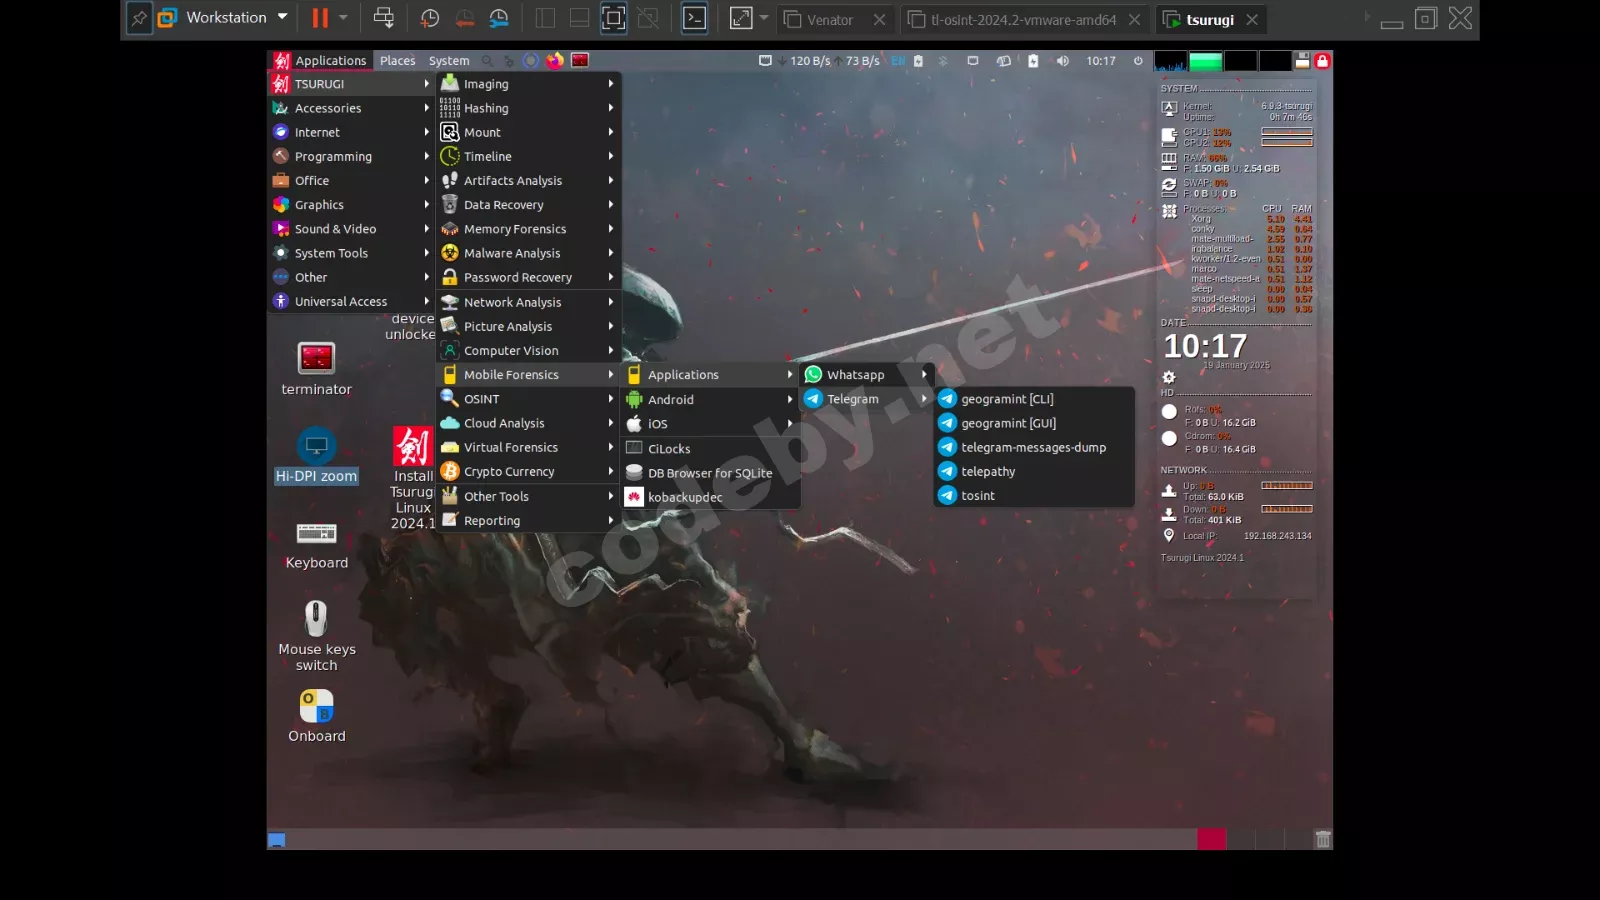
Task: Expand the Password Recovery submenu
Action: tap(528, 277)
